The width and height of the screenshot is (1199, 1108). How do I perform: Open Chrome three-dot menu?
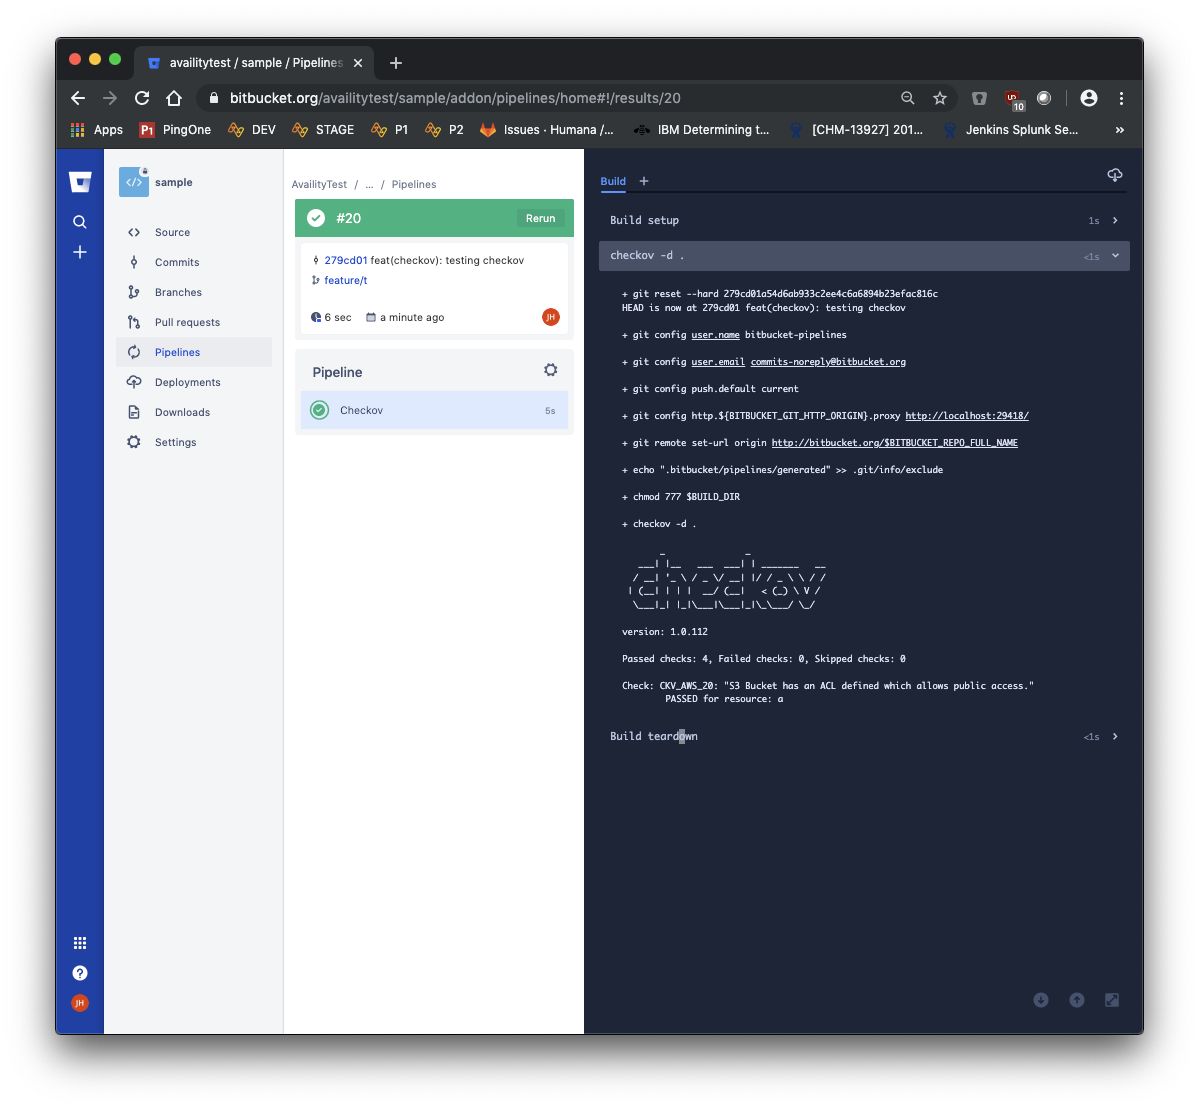pos(1121,98)
